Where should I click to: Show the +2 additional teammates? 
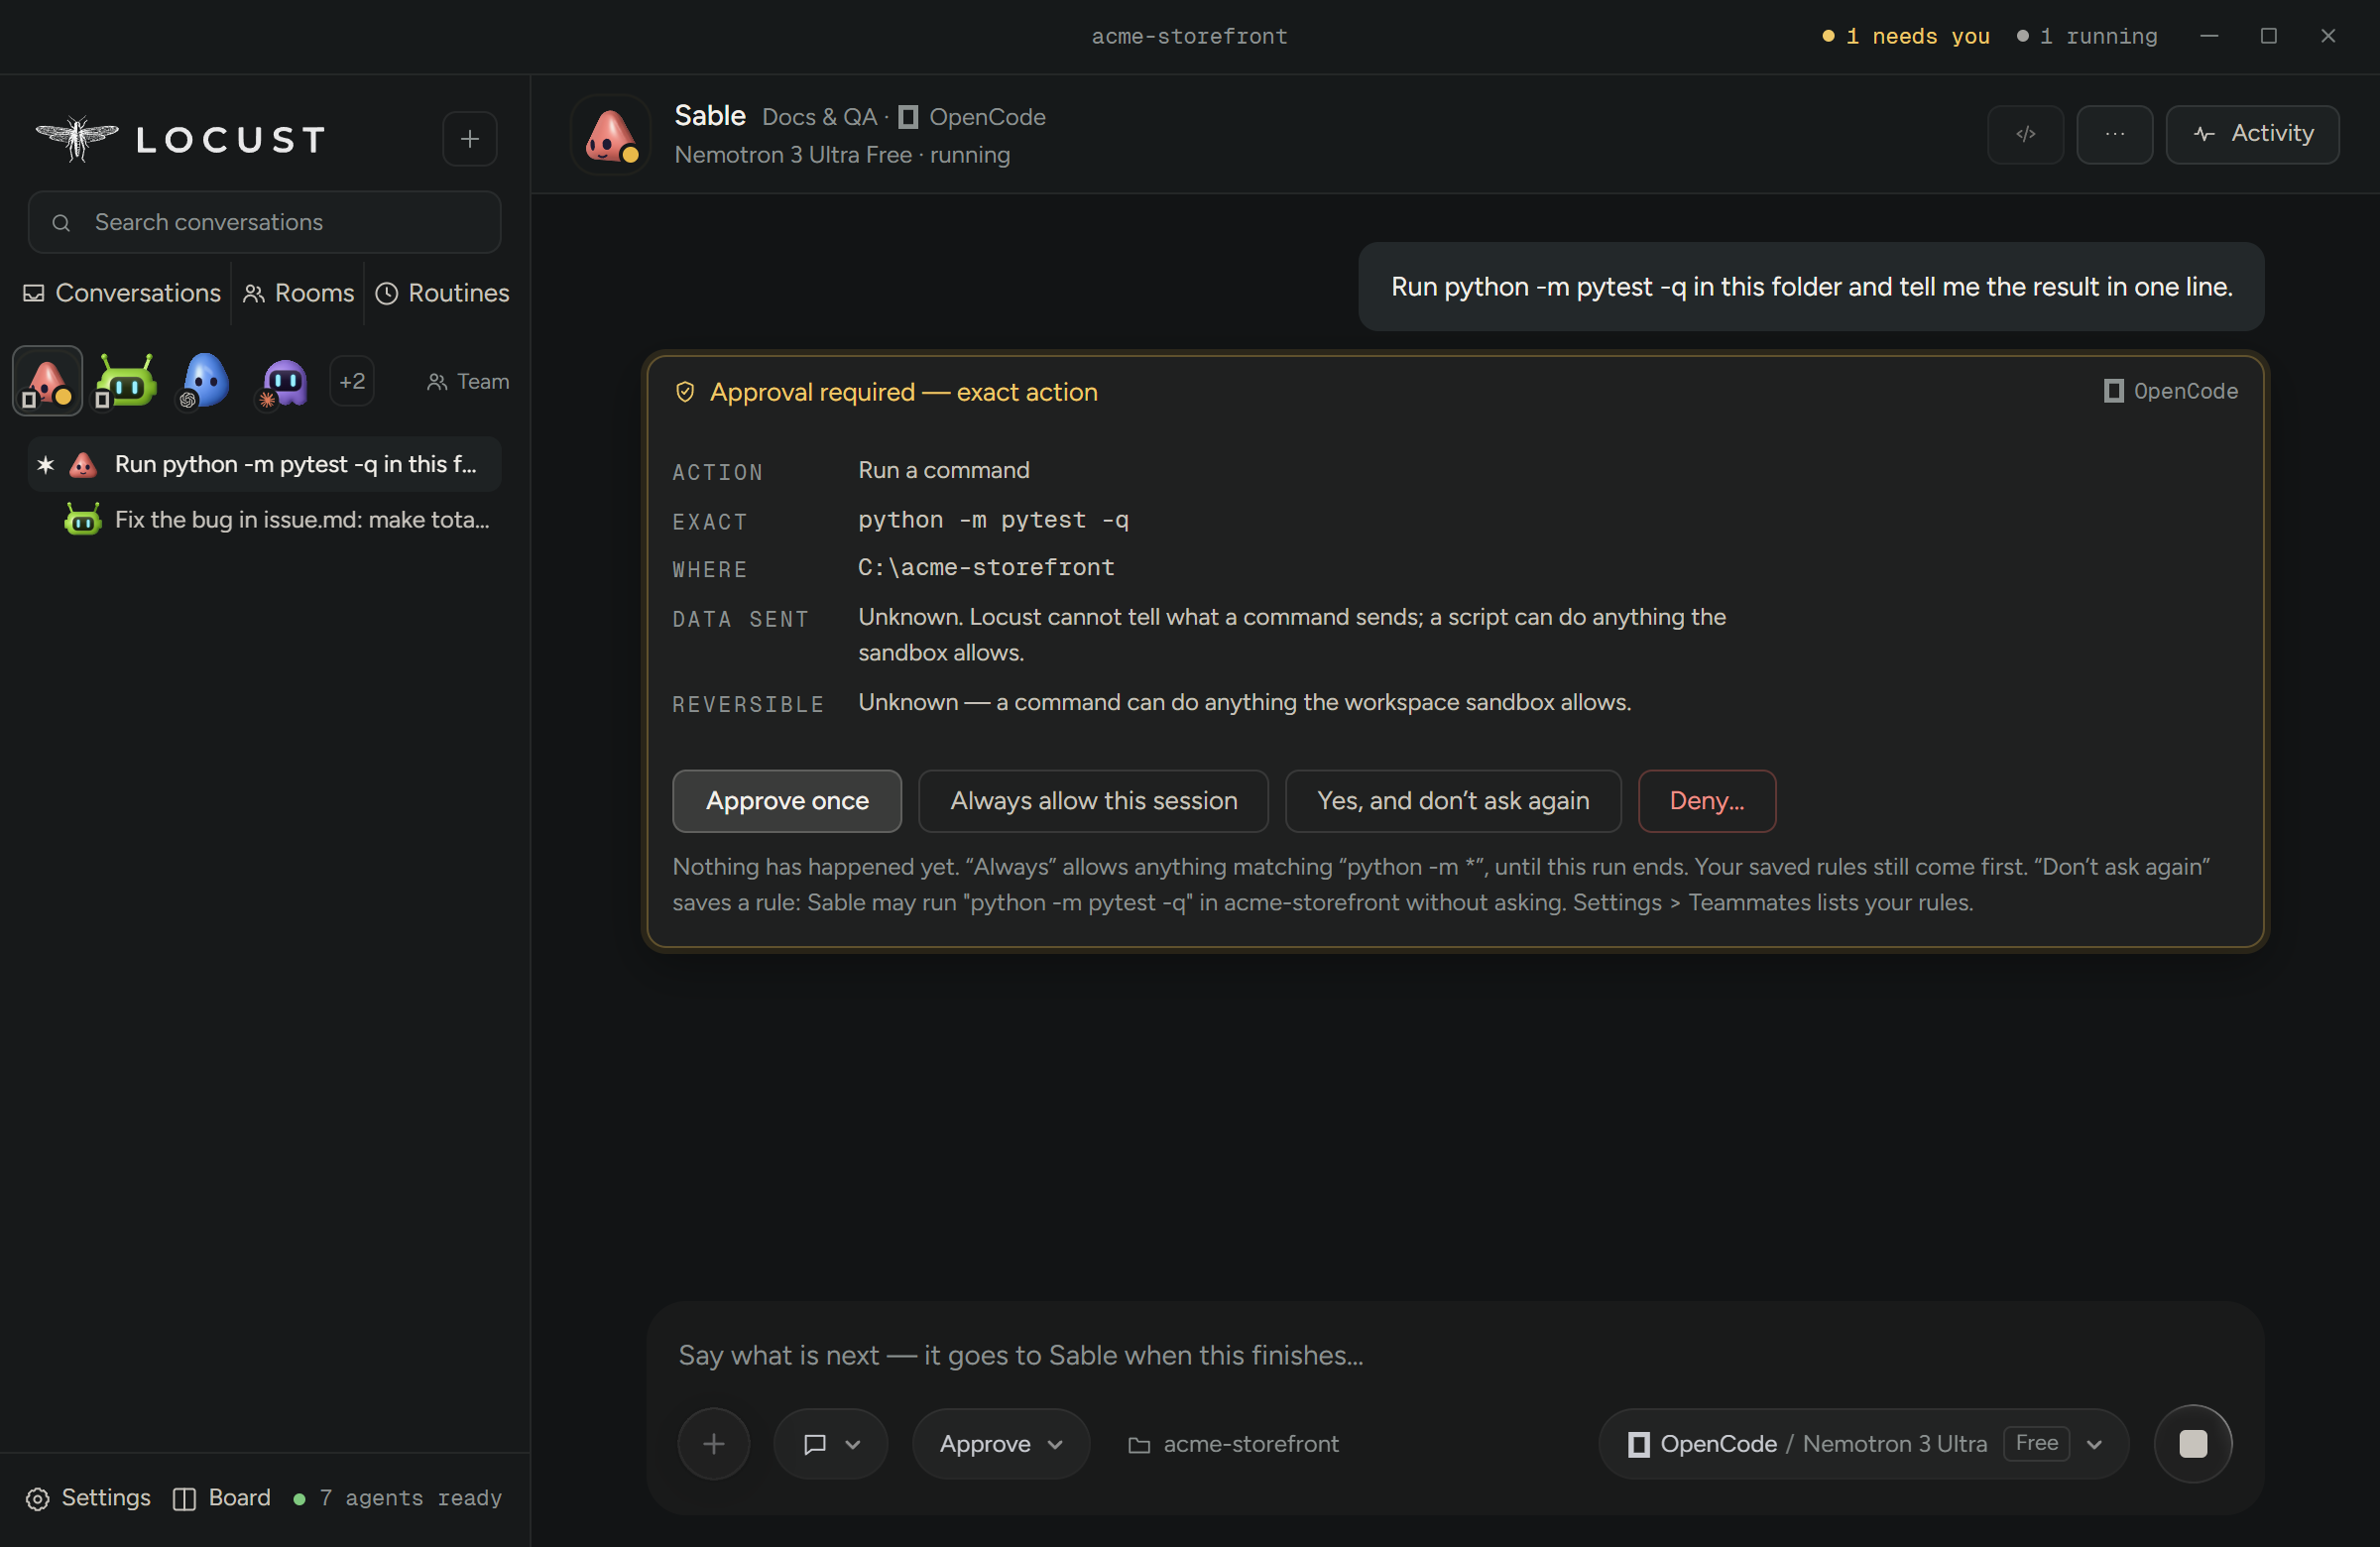point(352,381)
